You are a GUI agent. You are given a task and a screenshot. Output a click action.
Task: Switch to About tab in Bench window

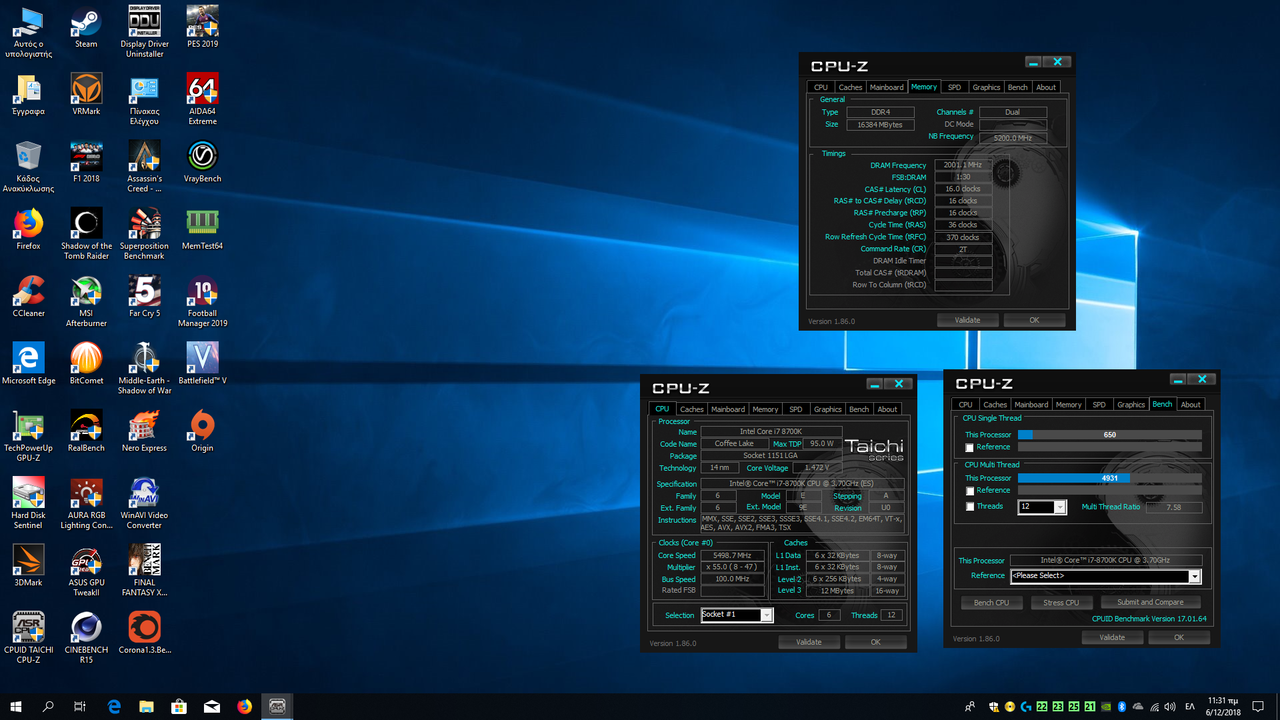tap(1190, 405)
